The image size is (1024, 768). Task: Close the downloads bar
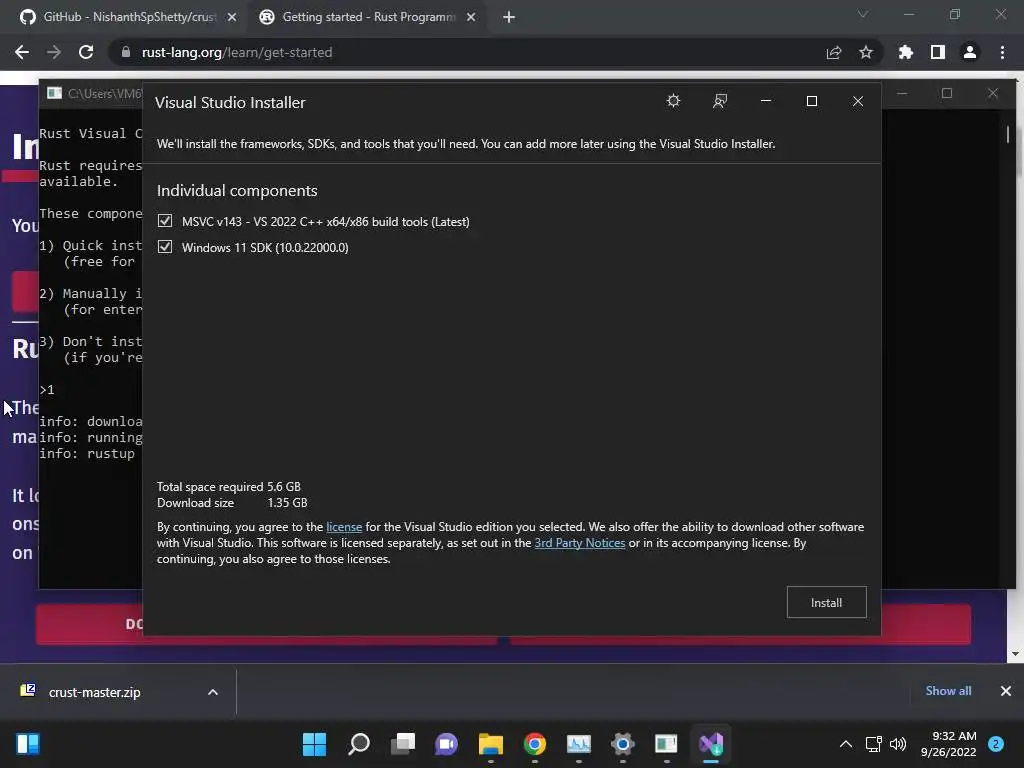click(x=1006, y=691)
